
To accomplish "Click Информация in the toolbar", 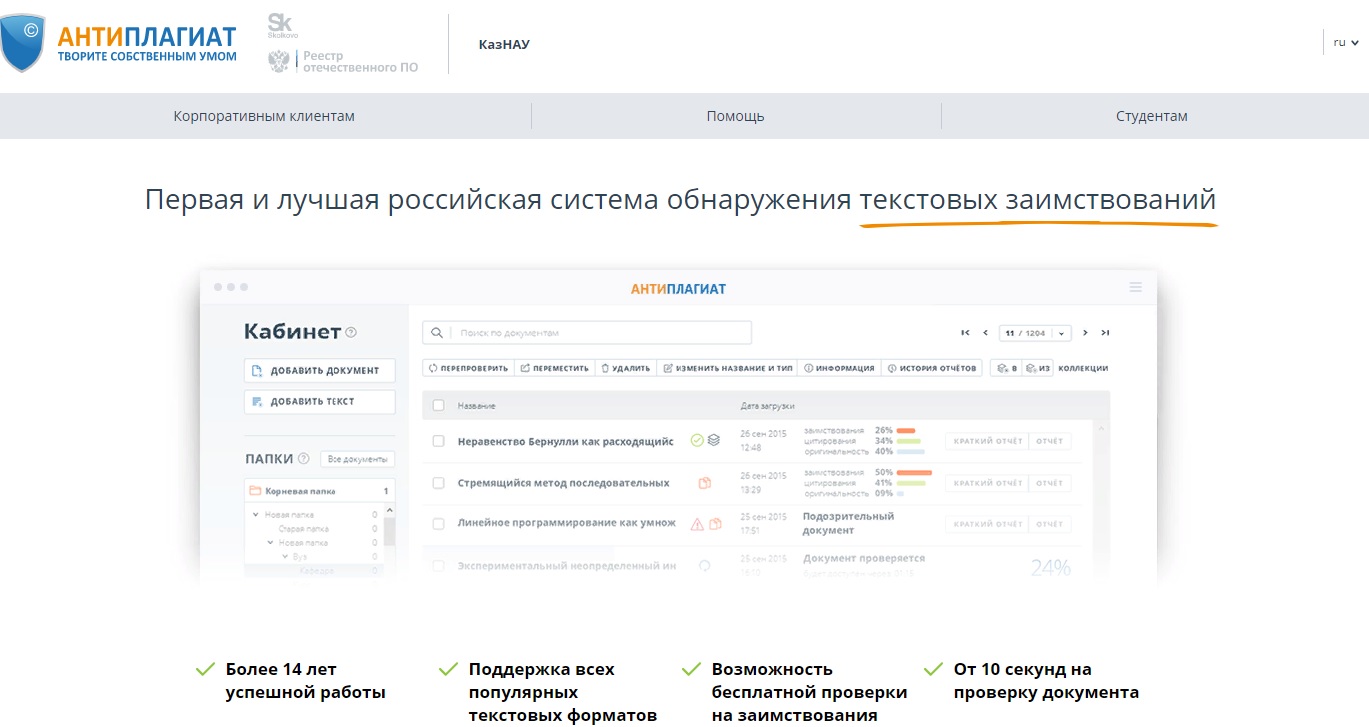I will [839, 368].
